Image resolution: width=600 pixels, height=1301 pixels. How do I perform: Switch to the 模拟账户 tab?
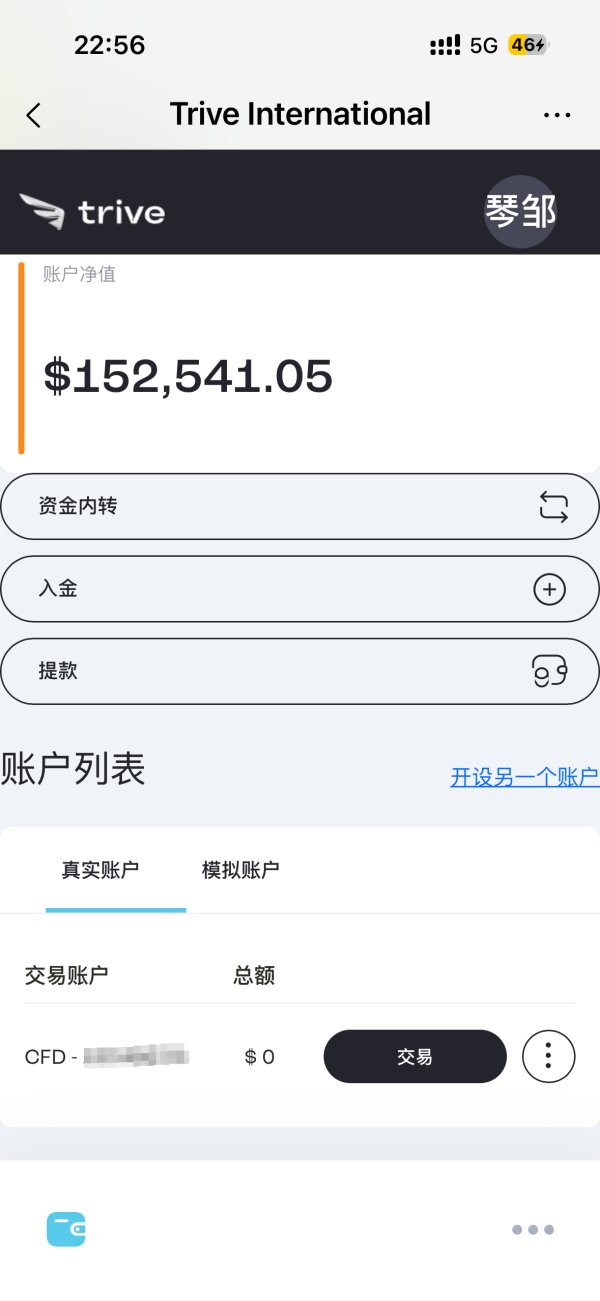pyautogui.click(x=240, y=869)
